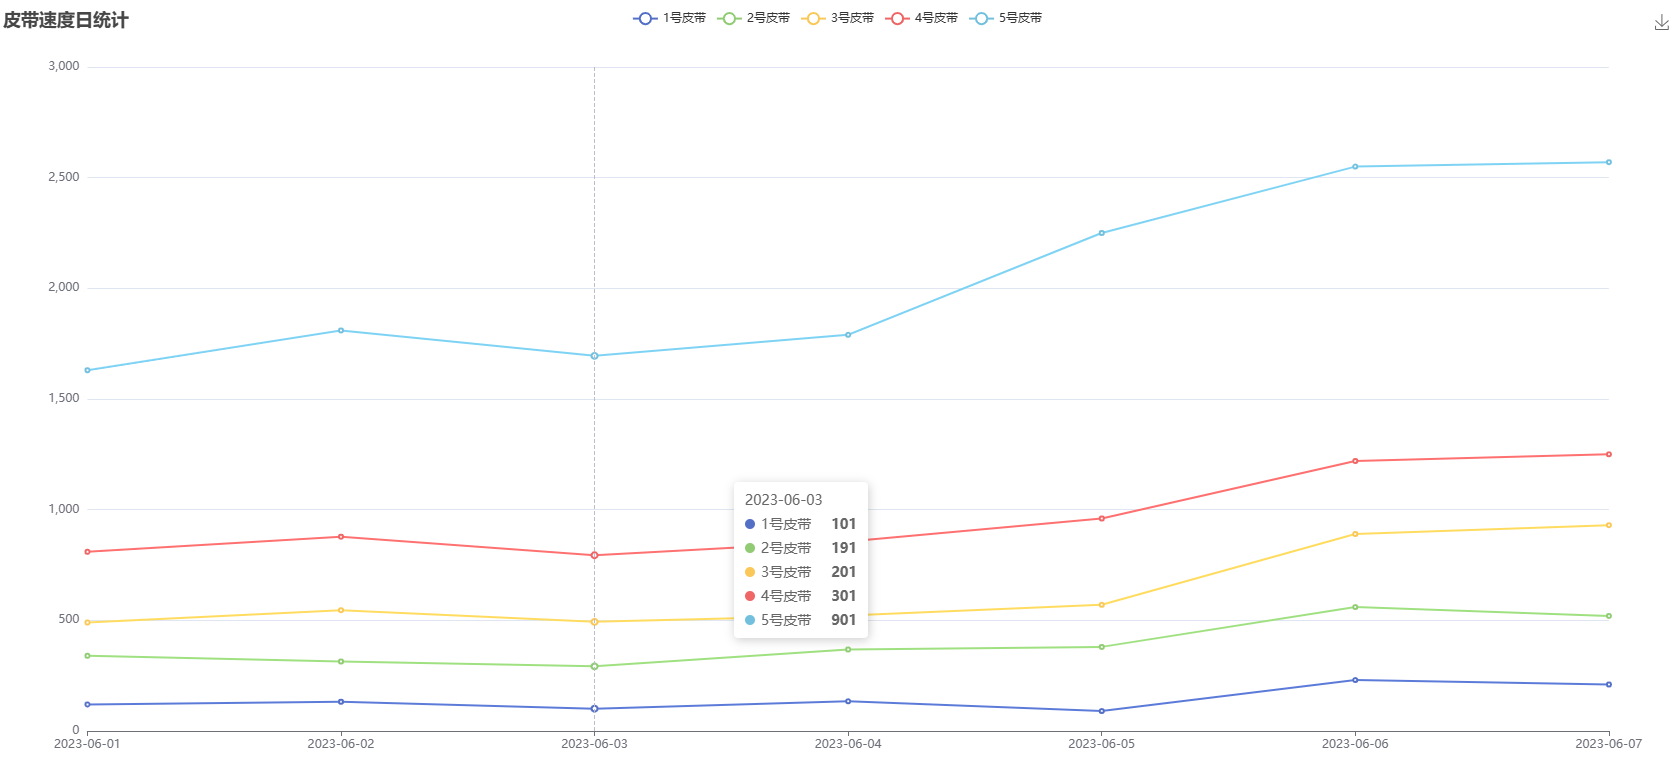Click the 2023-06-01 x-axis label

pos(87,744)
